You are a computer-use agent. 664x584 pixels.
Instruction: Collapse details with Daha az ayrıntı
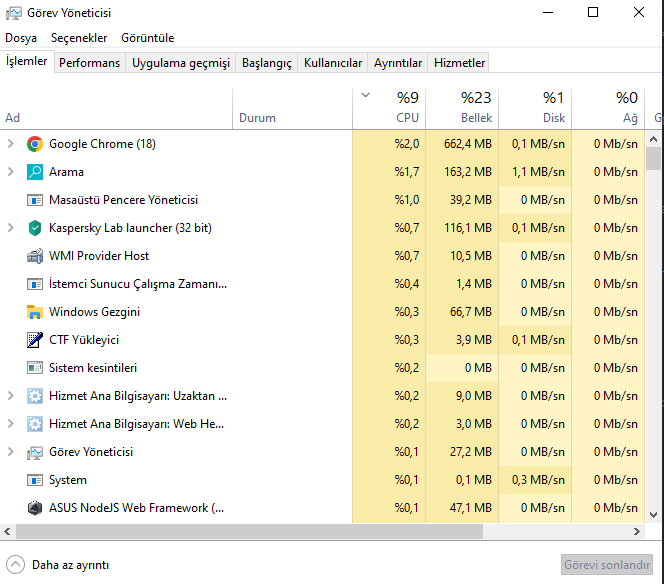point(58,564)
